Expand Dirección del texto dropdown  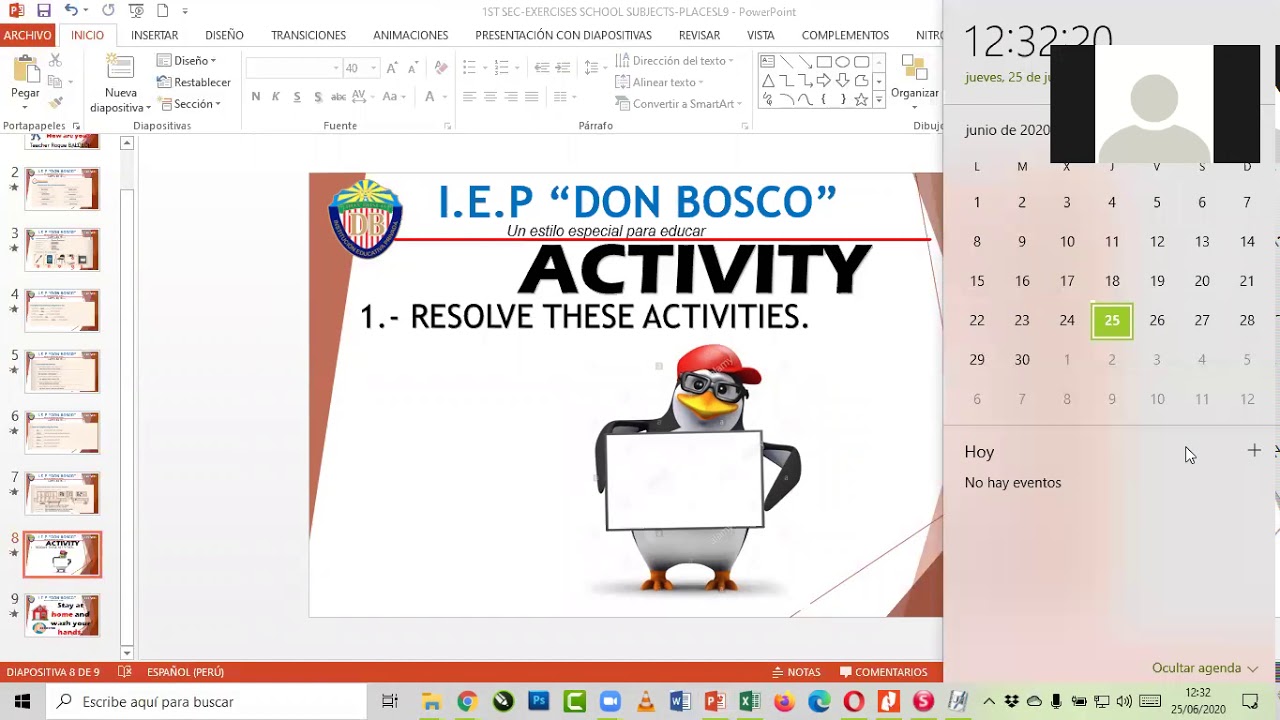coord(674,61)
